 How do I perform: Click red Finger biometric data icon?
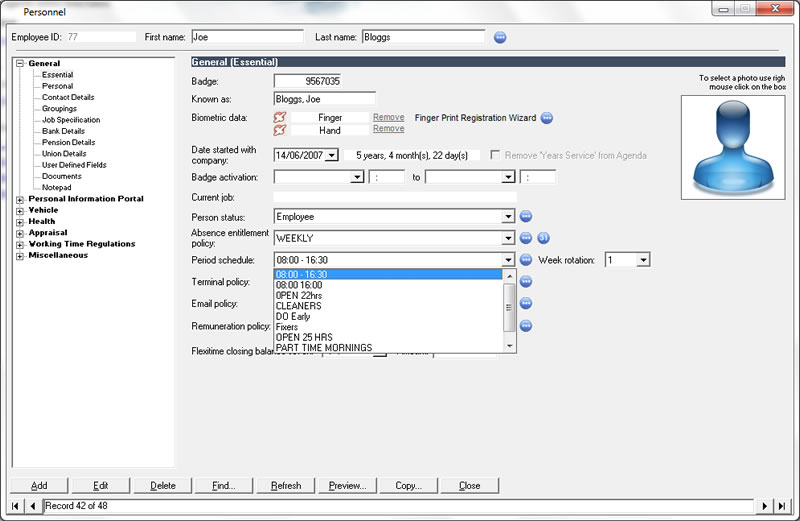(279, 117)
